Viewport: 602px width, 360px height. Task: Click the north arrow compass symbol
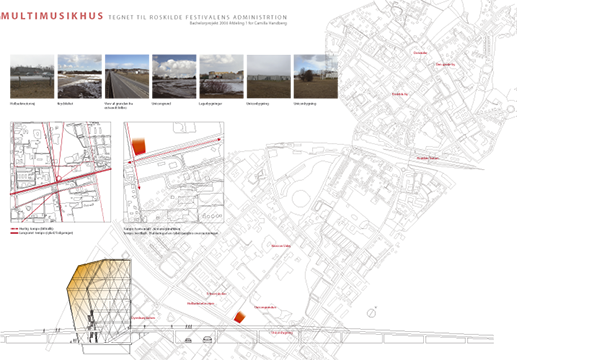click(x=371, y=313)
